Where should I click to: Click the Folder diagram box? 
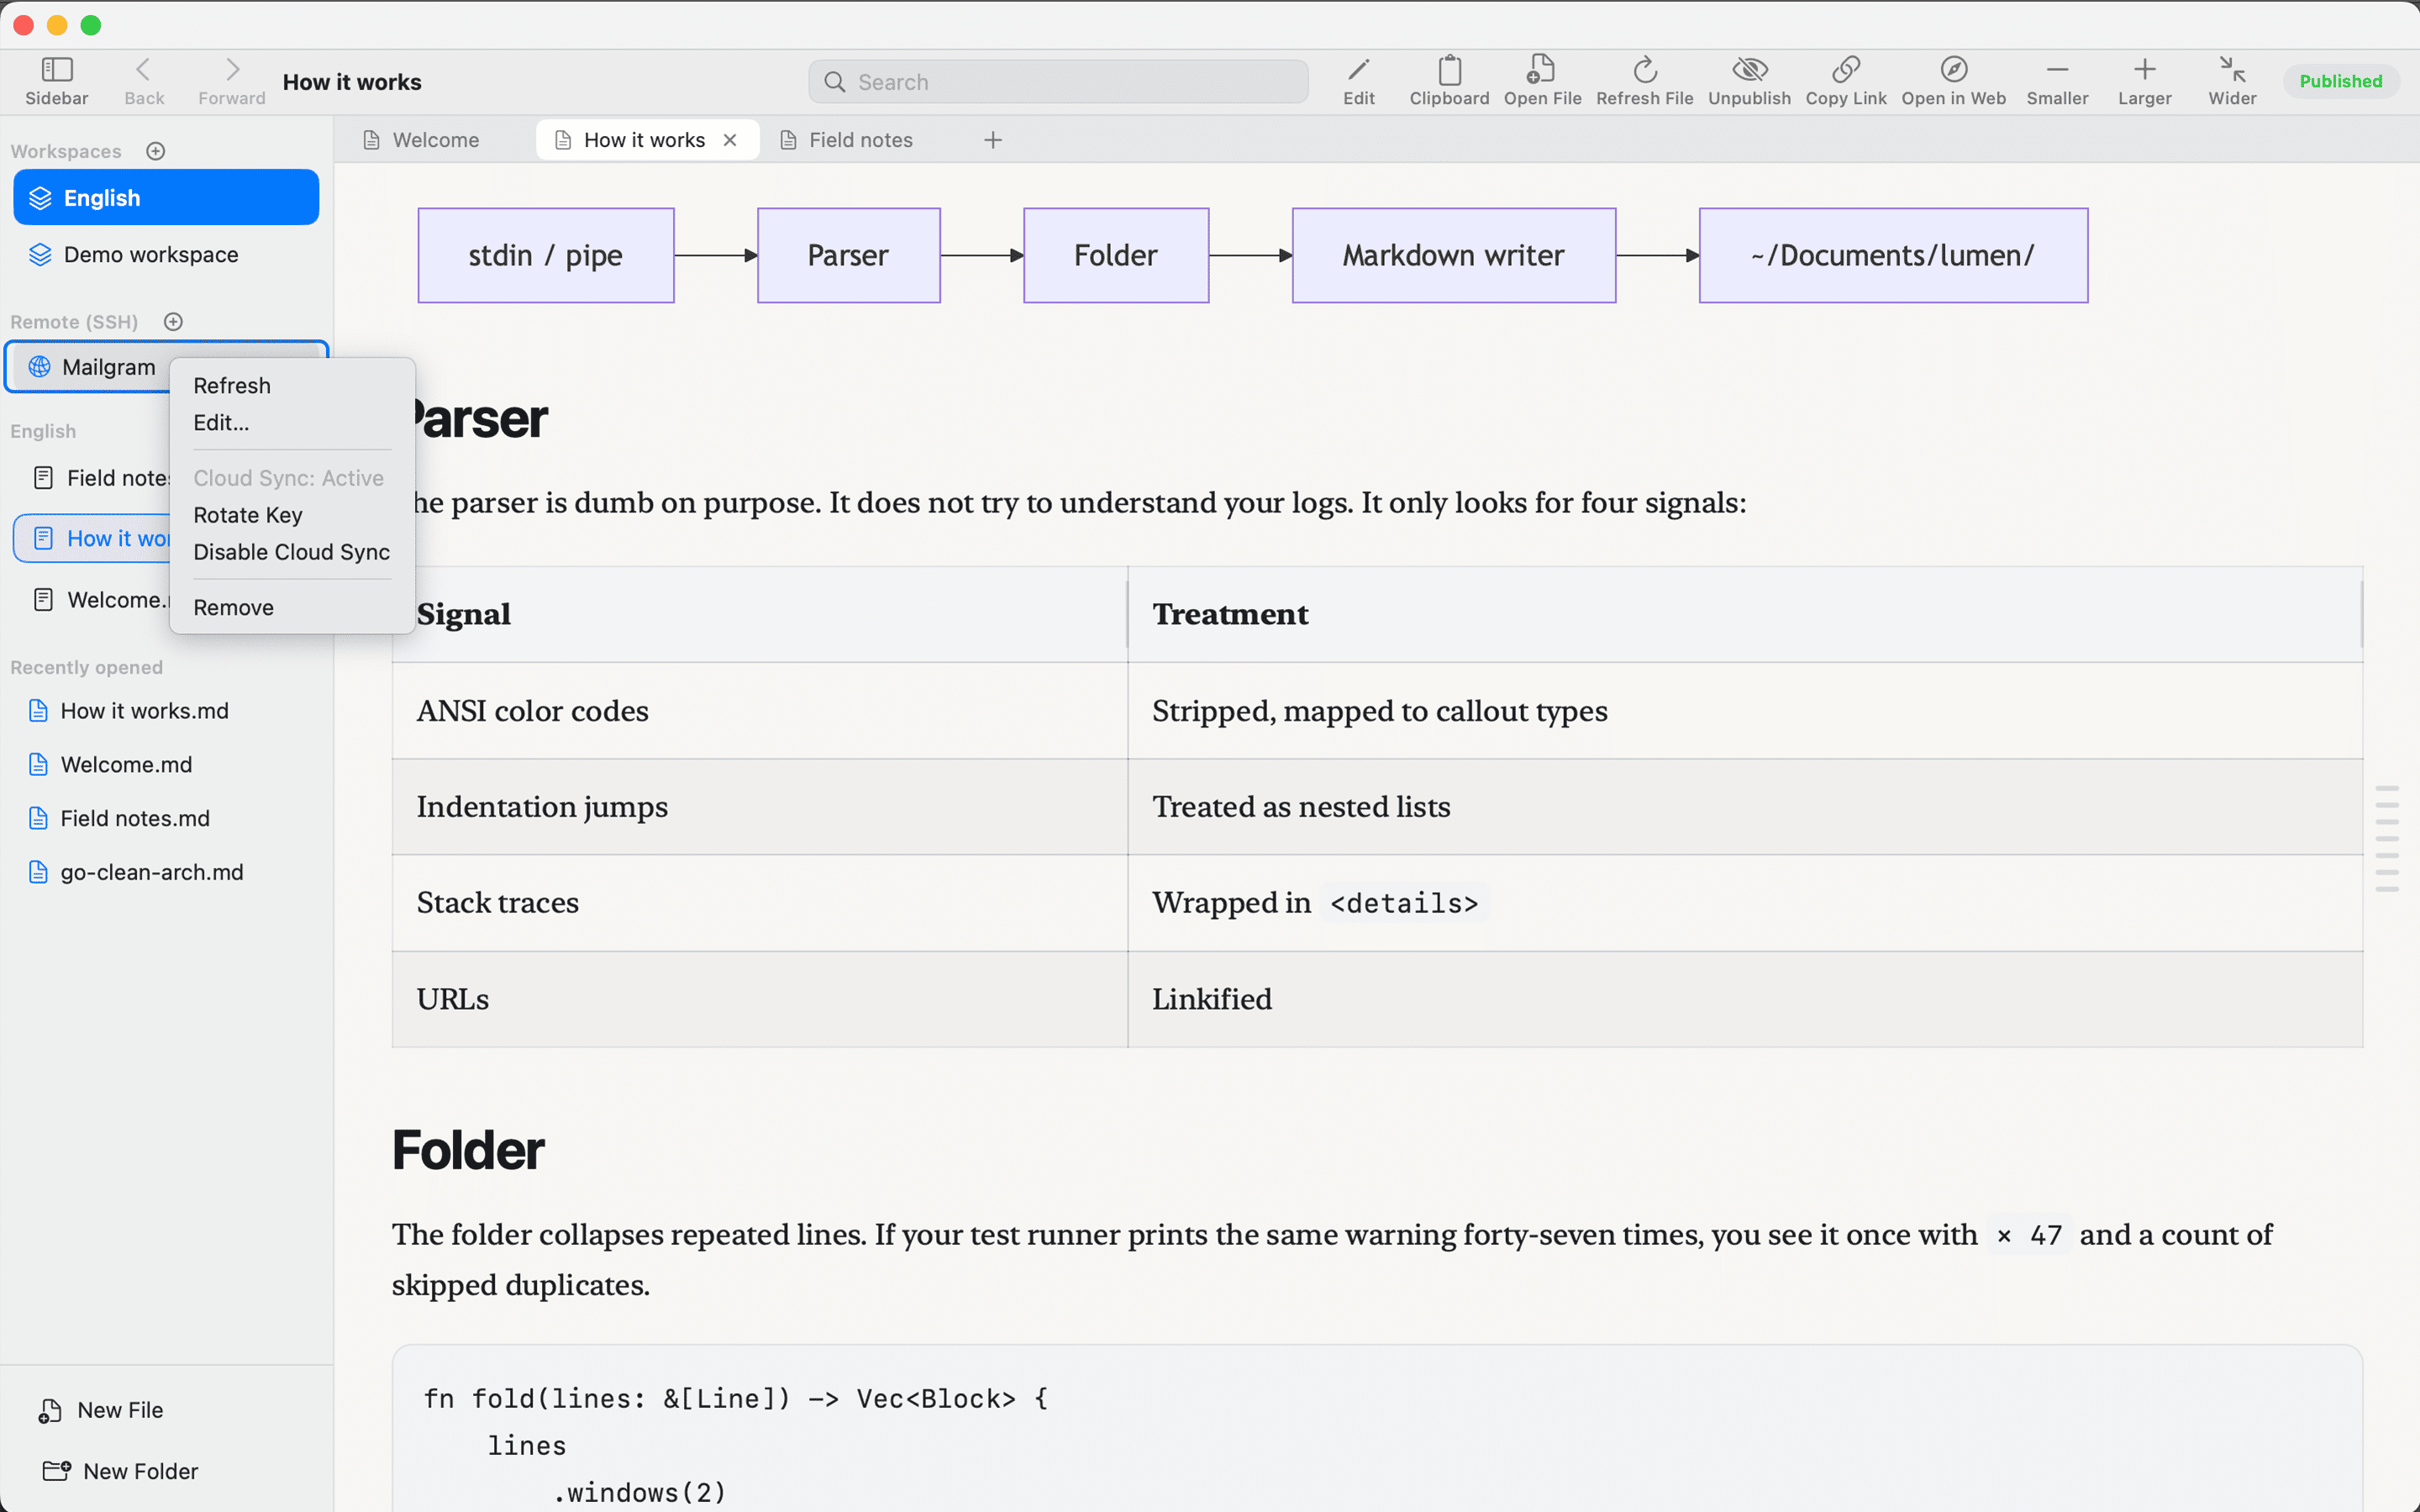tap(1116, 255)
